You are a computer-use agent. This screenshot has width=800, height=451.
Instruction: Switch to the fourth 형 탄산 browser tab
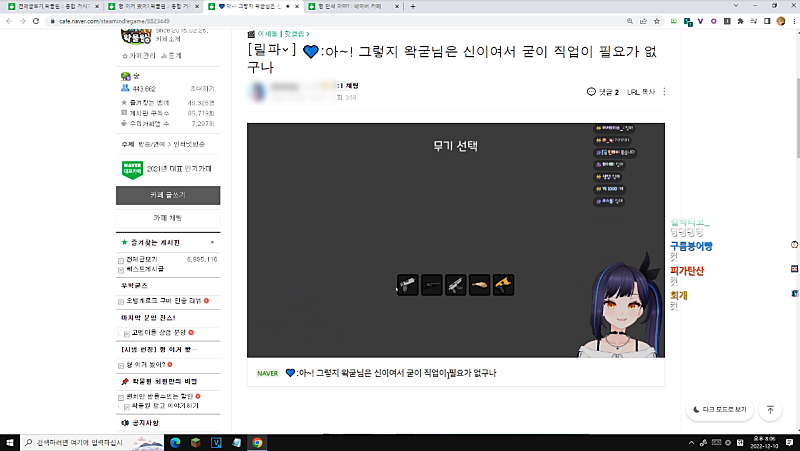(353, 6)
